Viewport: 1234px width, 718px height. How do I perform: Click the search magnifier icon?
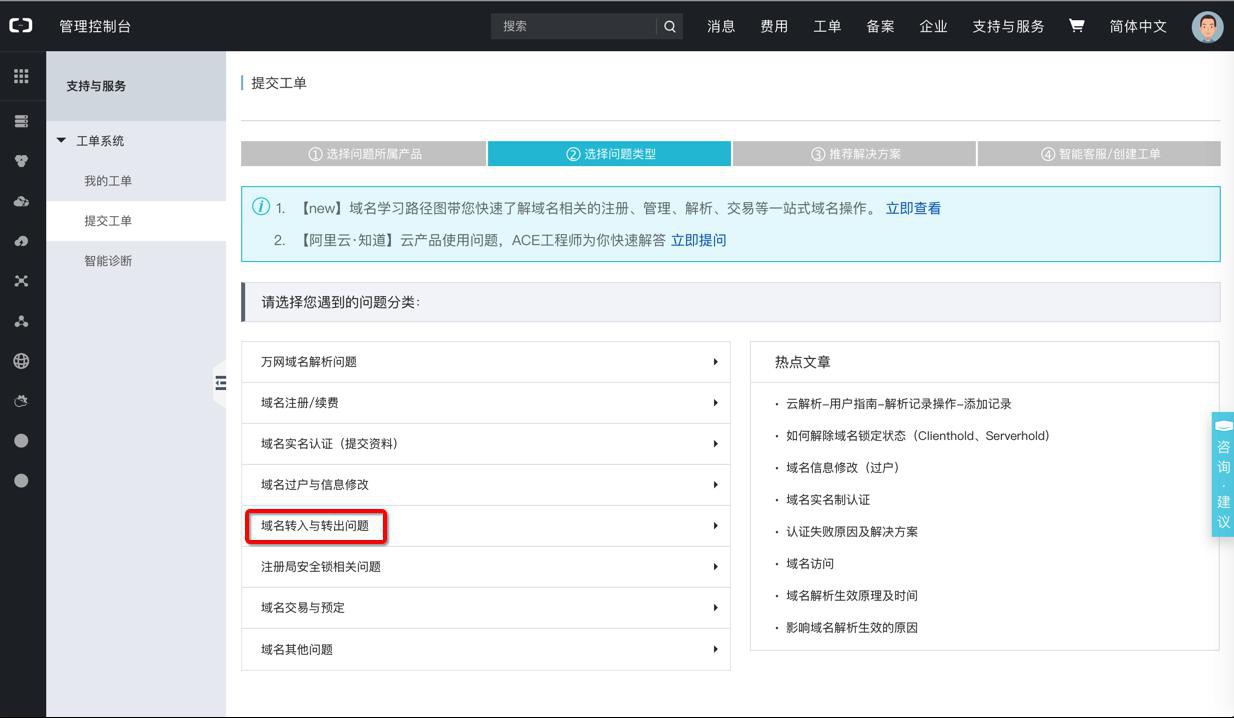click(x=670, y=27)
